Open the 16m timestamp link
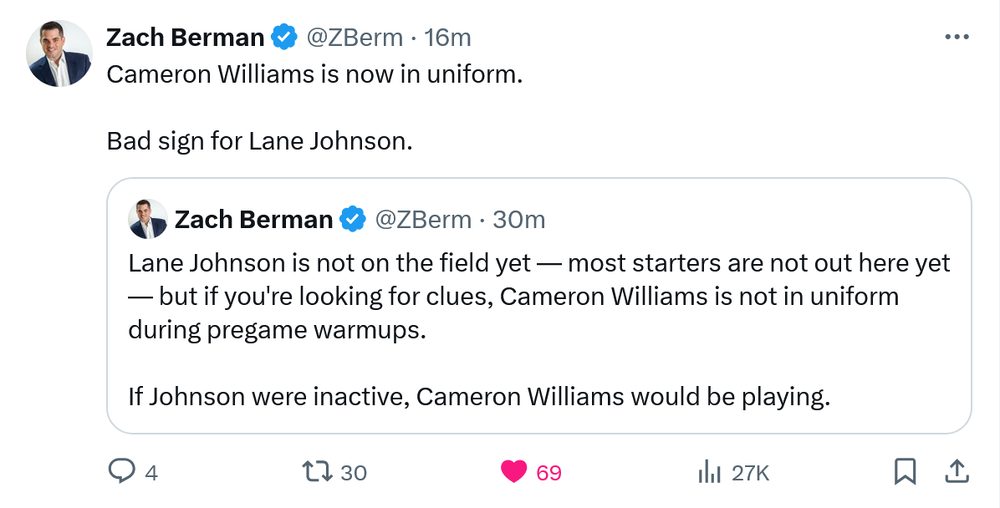 [447, 38]
